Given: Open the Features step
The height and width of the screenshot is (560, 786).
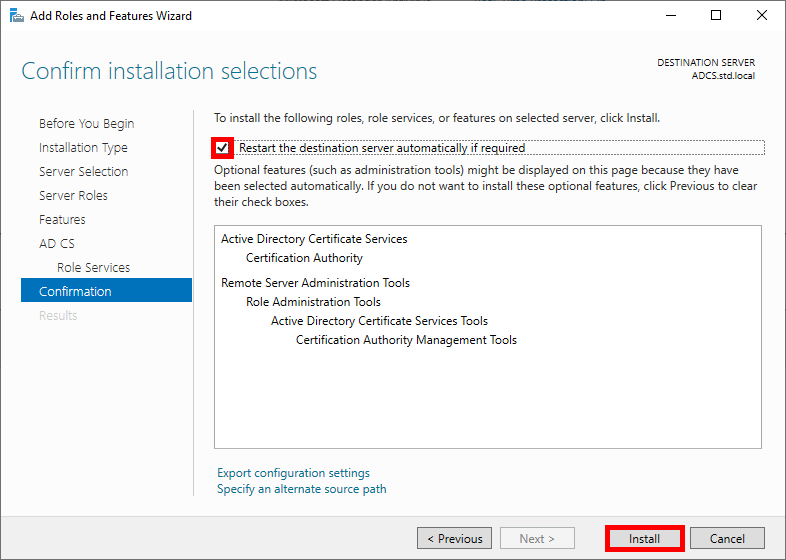Looking at the screenshot, I should 62,220.
